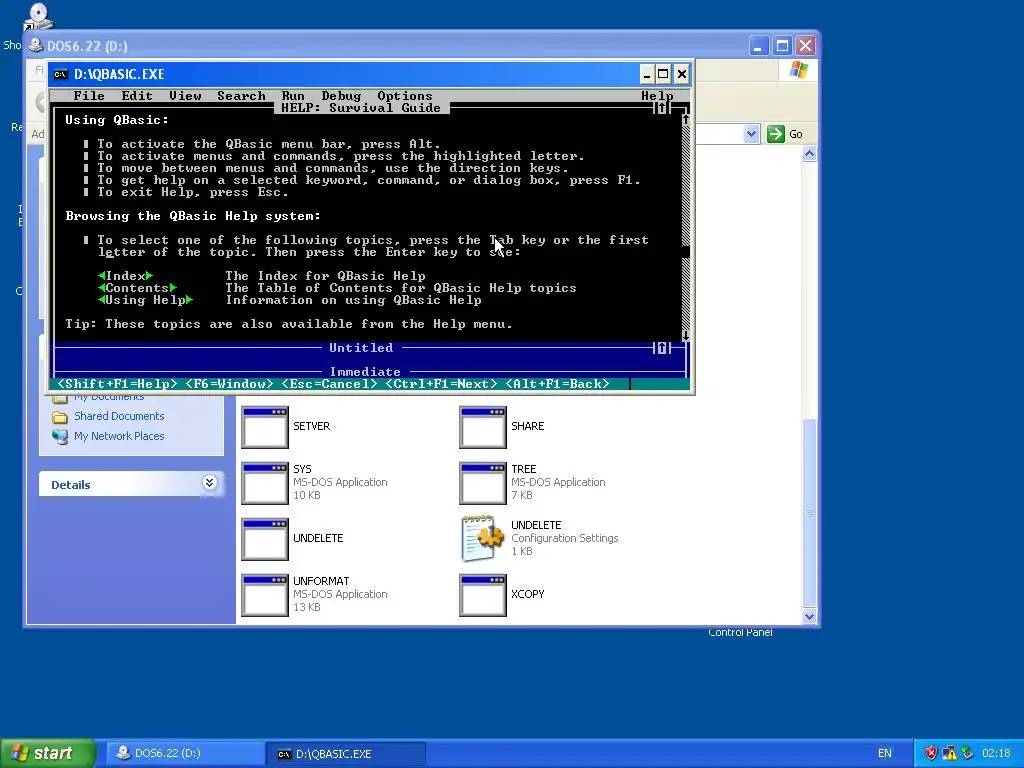Select the UNFORMAT application icon
This screenshot has height=768, width=1024.
click(x=264, y=596)
